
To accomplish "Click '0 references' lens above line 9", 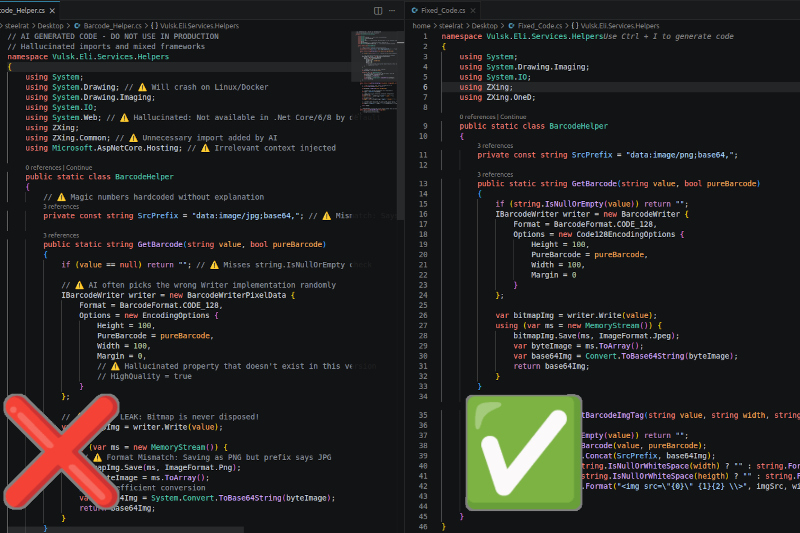I will (477, 117).
